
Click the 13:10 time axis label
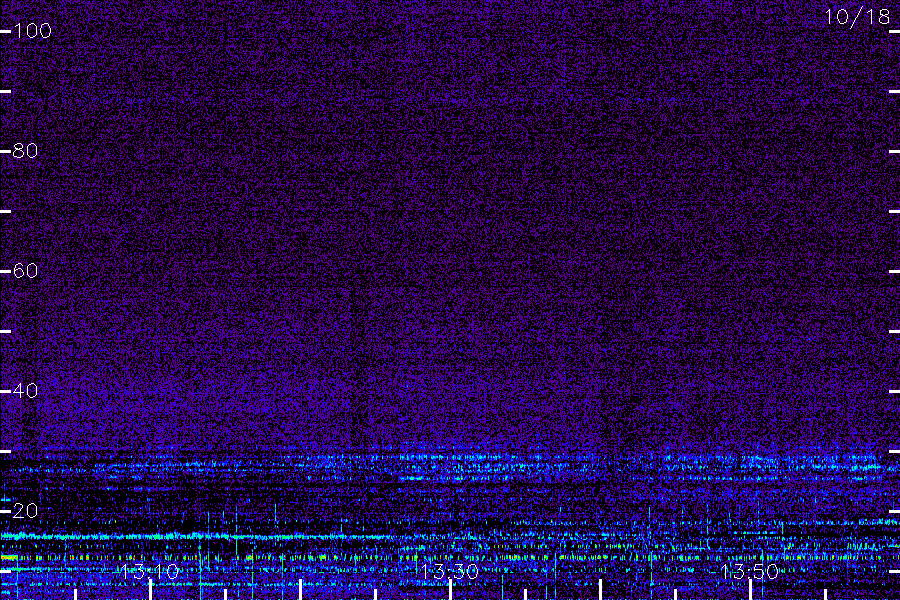pos(150,572)
